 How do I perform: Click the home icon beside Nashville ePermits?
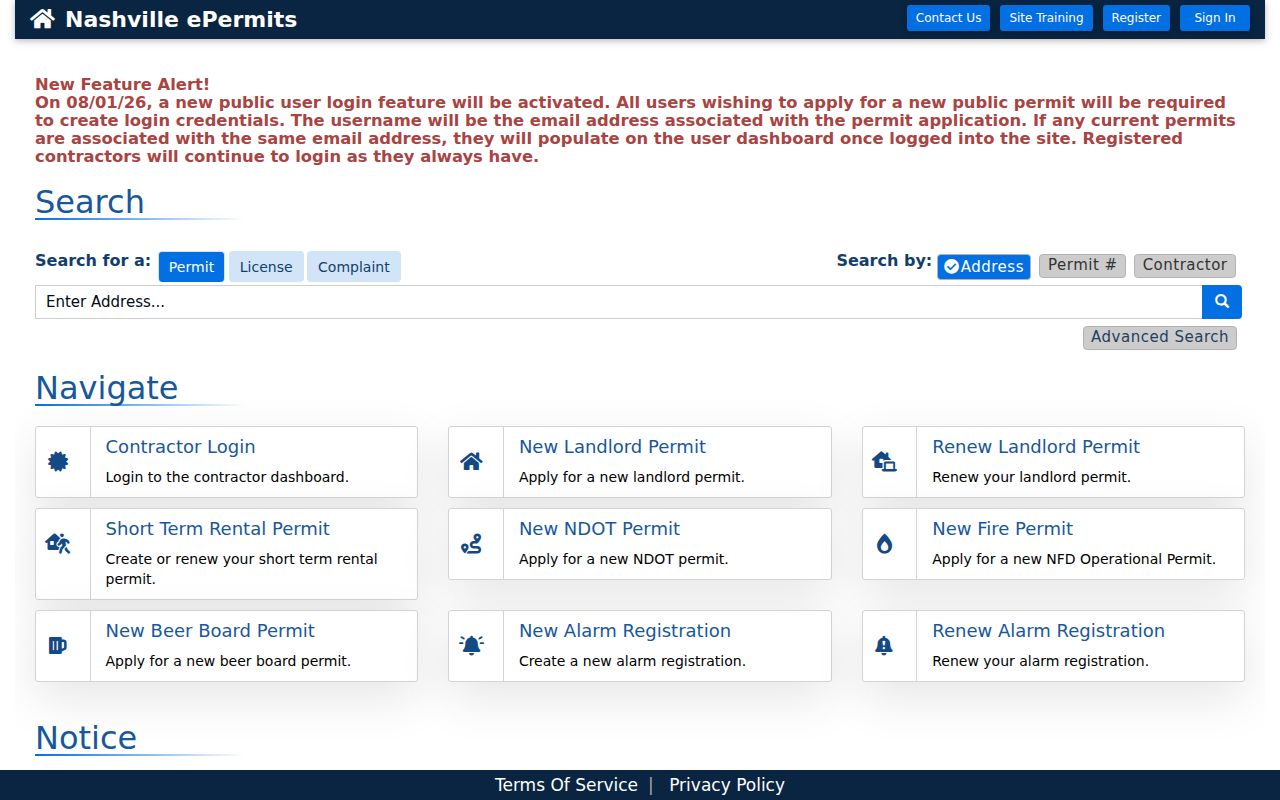click(x=42, y=18)
